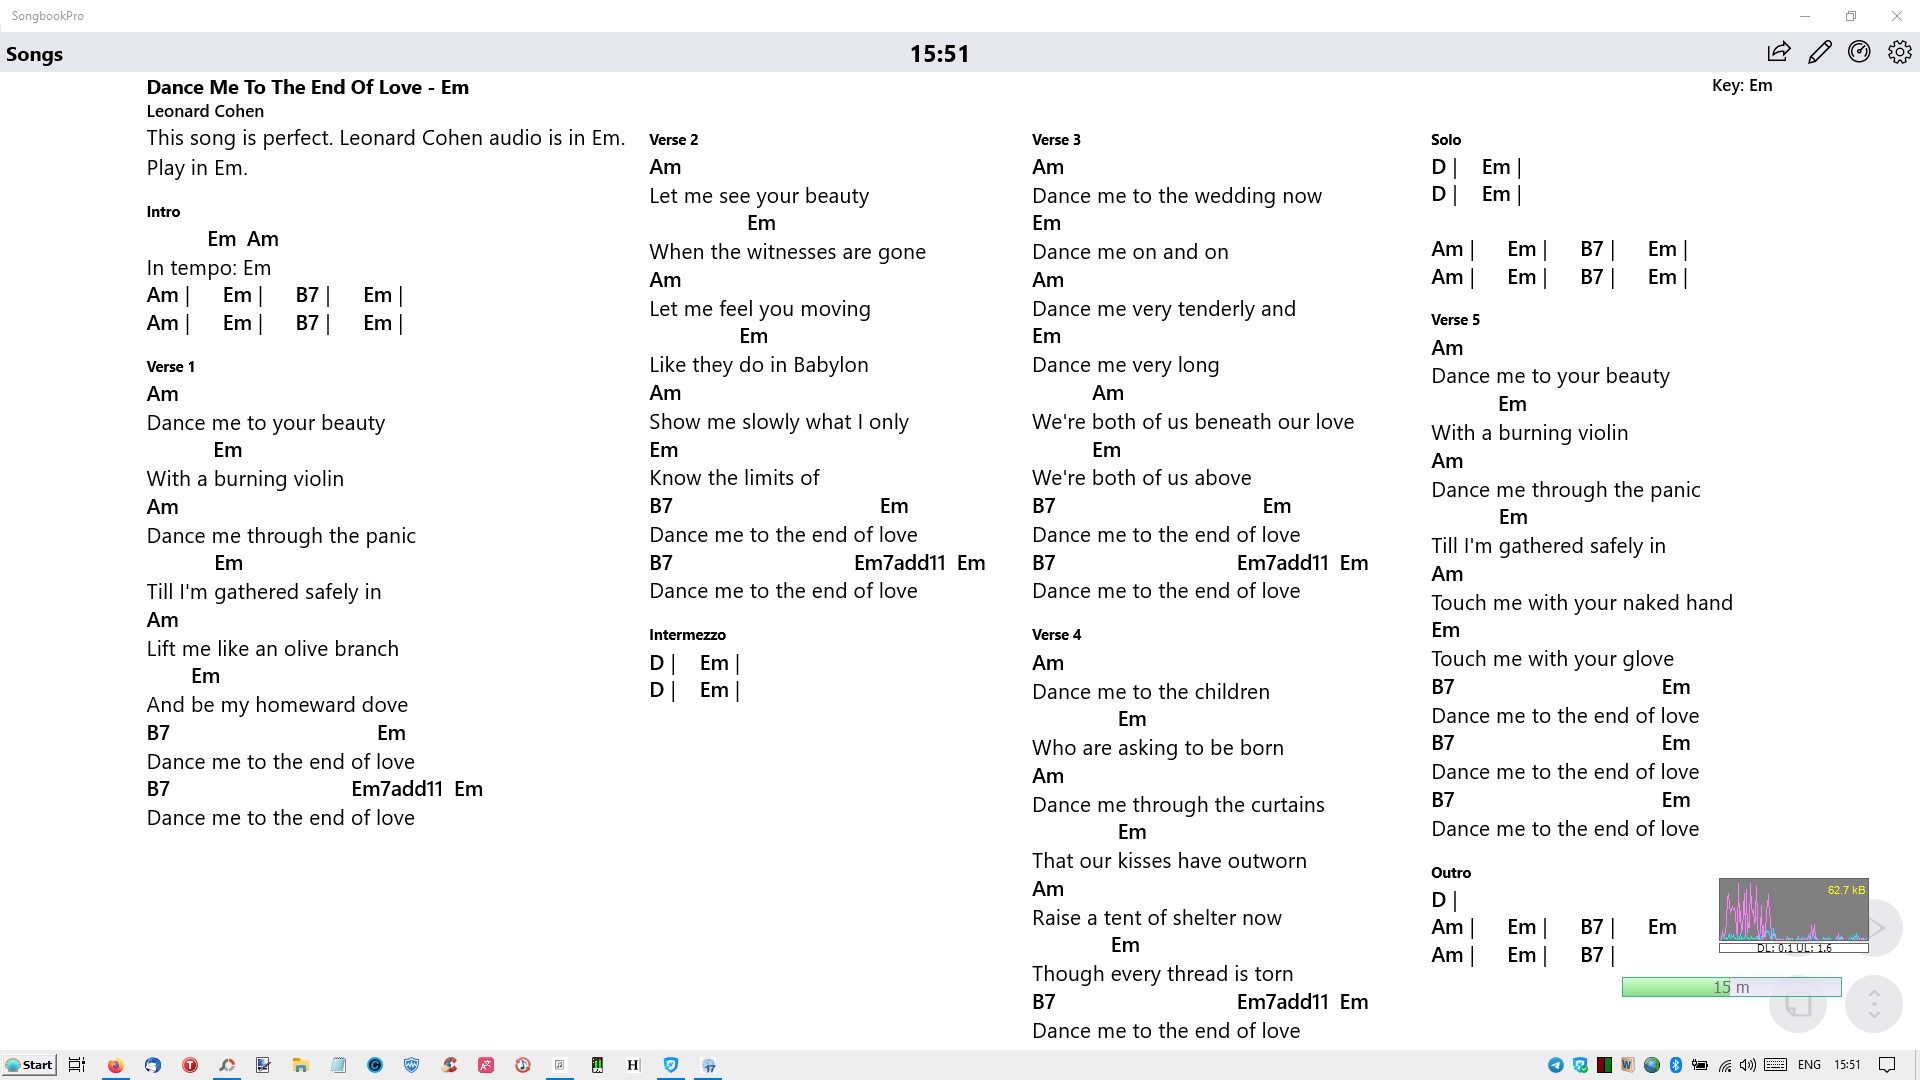Screen dimensions: 1920x1080
Task: Open the blue shield pulse app on the taskbar
Action: tap(411, 1065)
